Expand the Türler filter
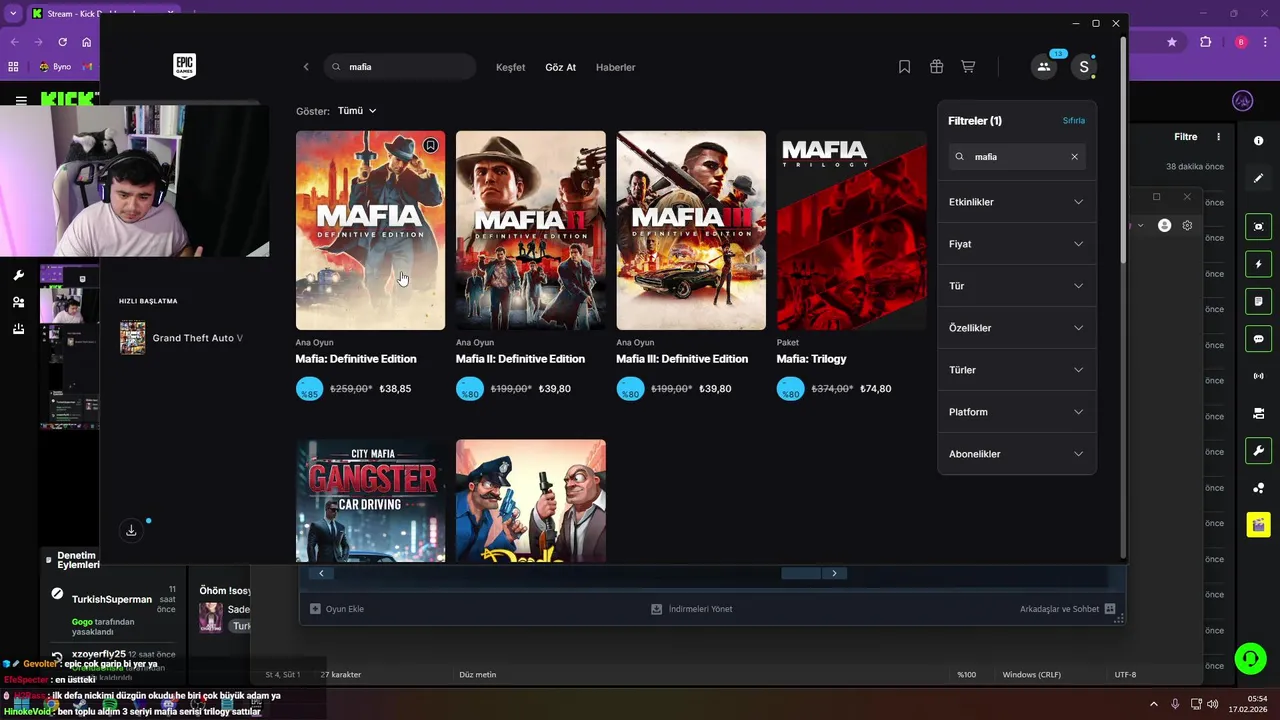This screenshot has width=1280, height=720. pos(1017,370)
